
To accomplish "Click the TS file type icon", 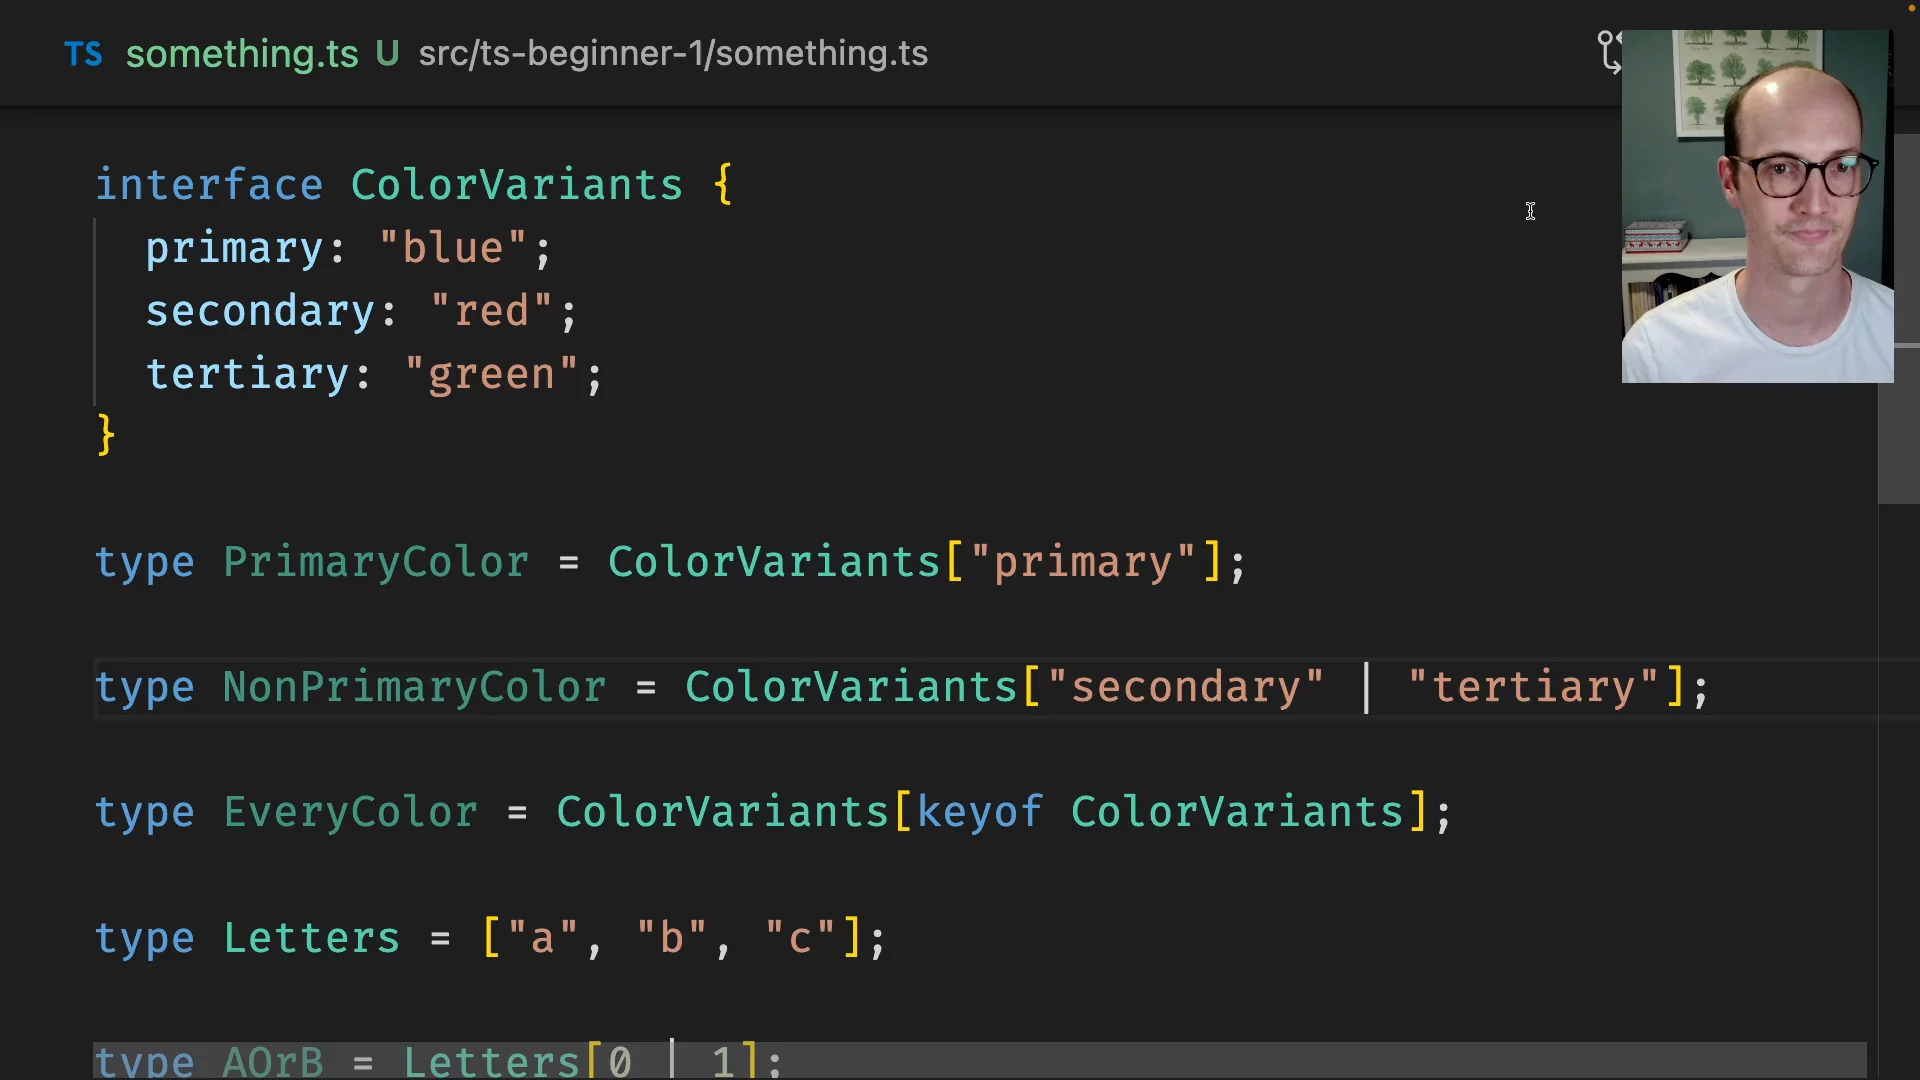I will tap(83, 54).
